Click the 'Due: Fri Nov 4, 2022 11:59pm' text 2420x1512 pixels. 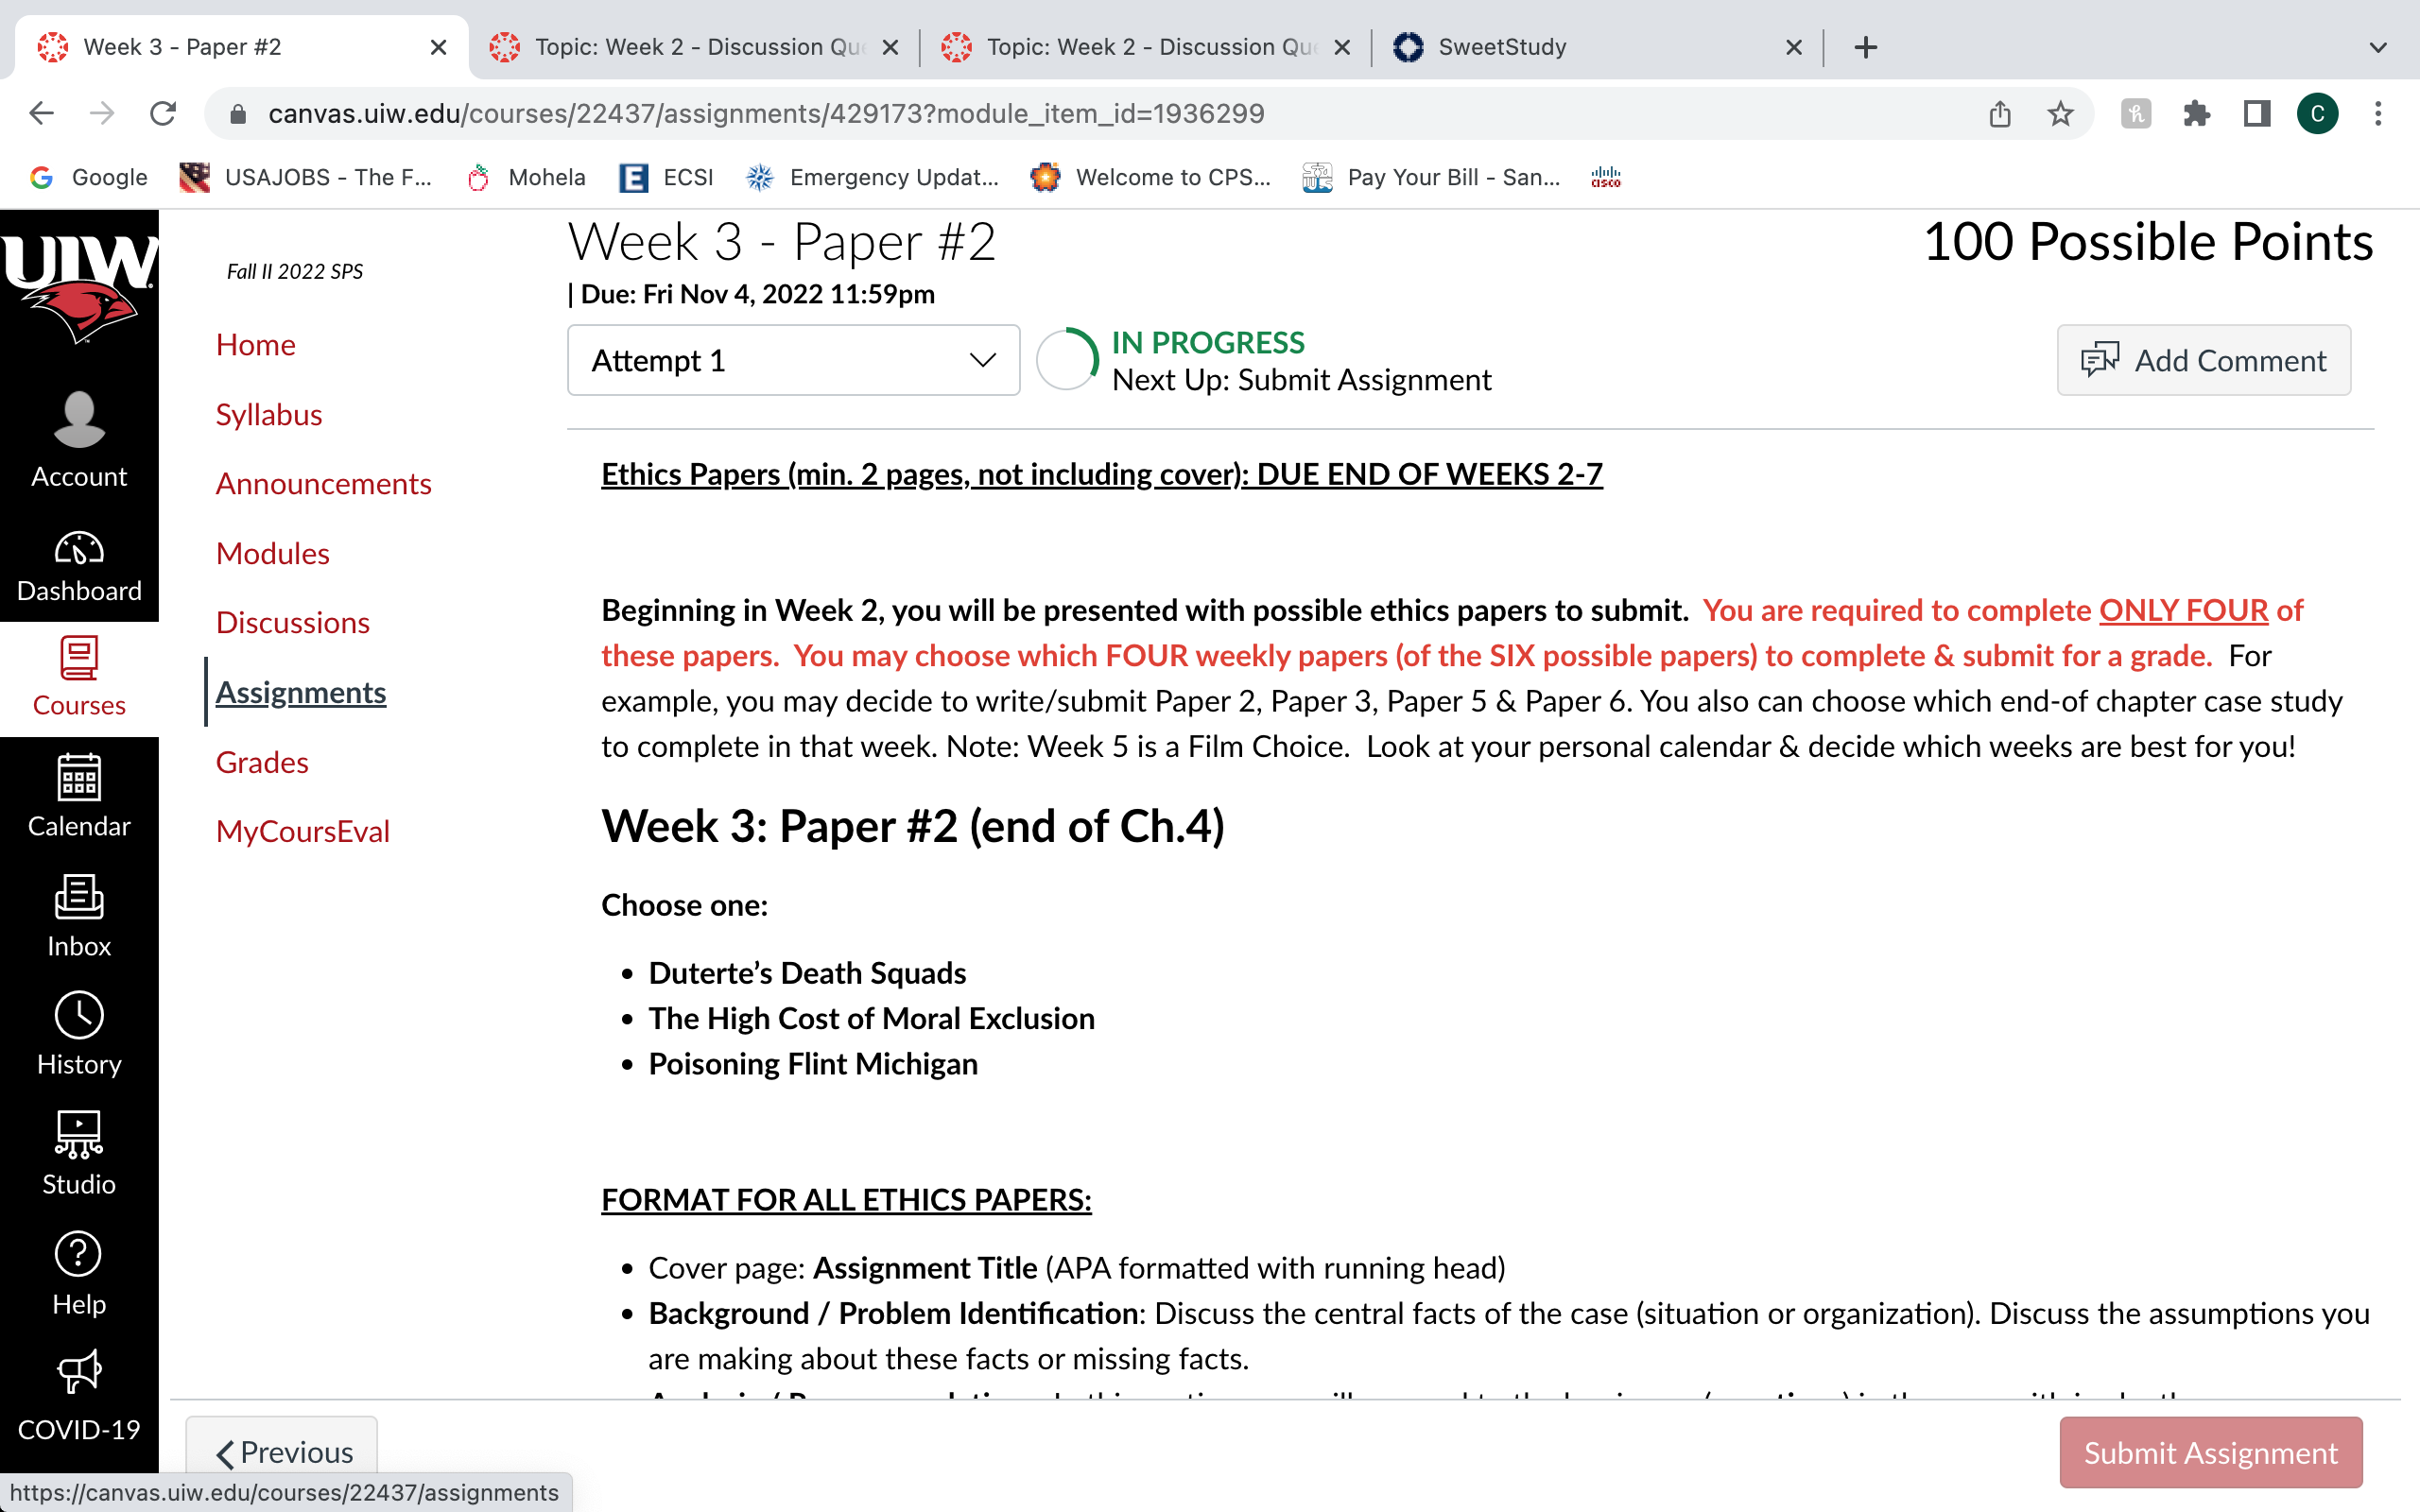[x=757, y=293]
